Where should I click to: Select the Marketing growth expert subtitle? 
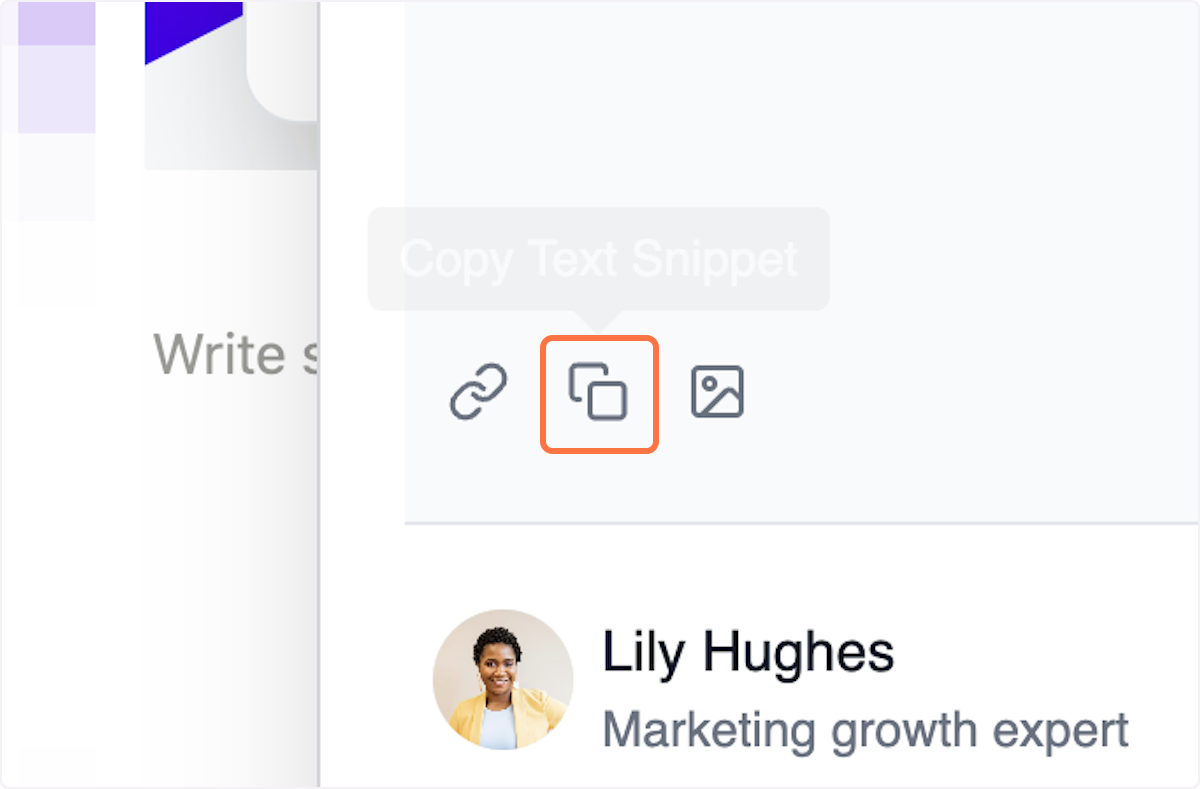[865, 729]
